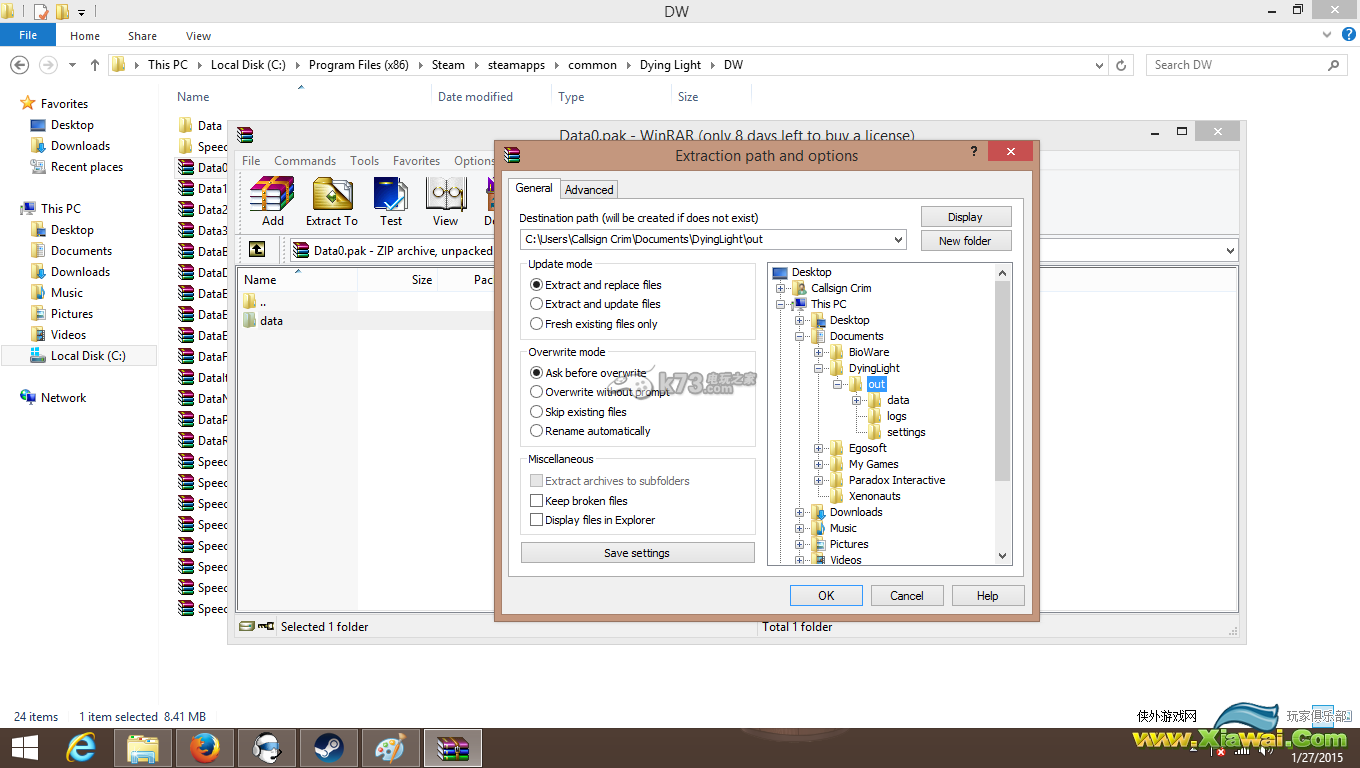
Task: Click the up-one-level icon in WinRAR
Action: click(x=257, y=250)
